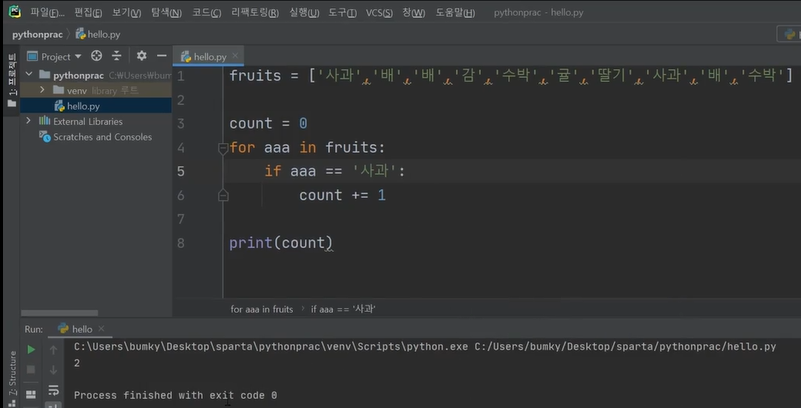Click the pythonprac folder icon in tree
Screen dimensions: 801x408
point(45,75)
